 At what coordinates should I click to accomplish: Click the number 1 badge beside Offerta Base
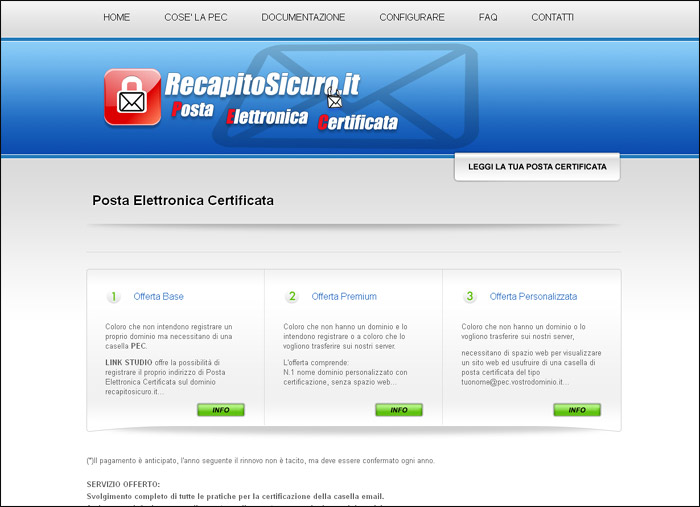113,296
